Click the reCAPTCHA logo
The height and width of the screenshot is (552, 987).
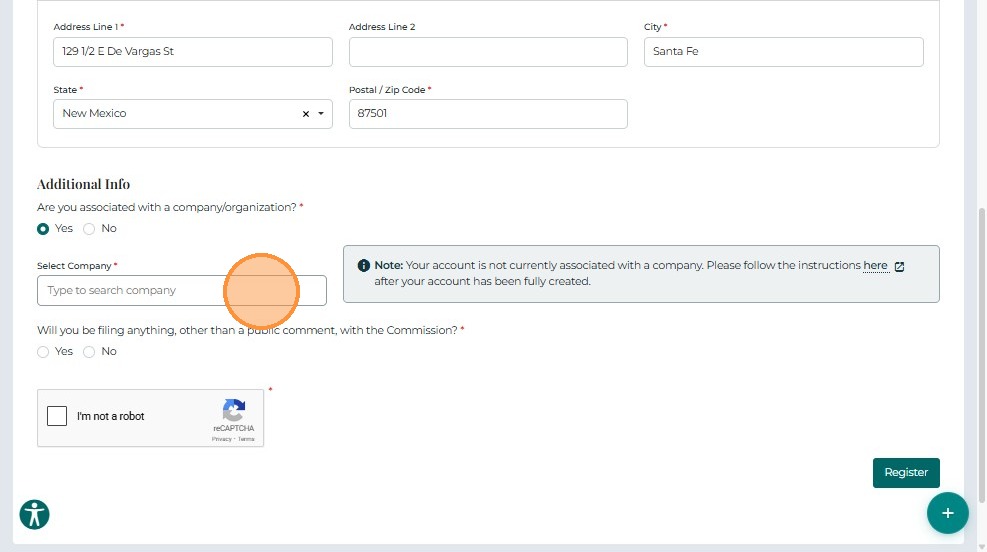[x=234, y=410]
